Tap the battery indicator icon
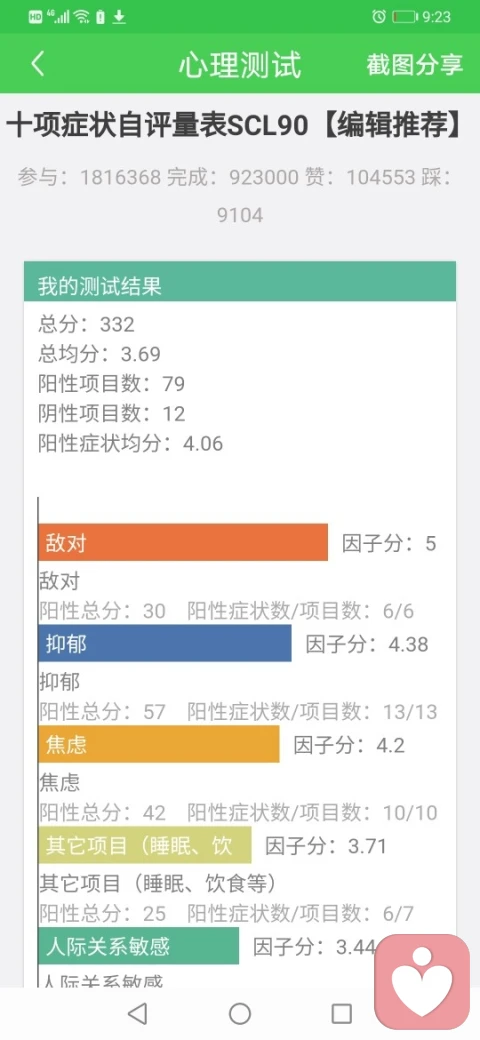 (x=405, y=17)
